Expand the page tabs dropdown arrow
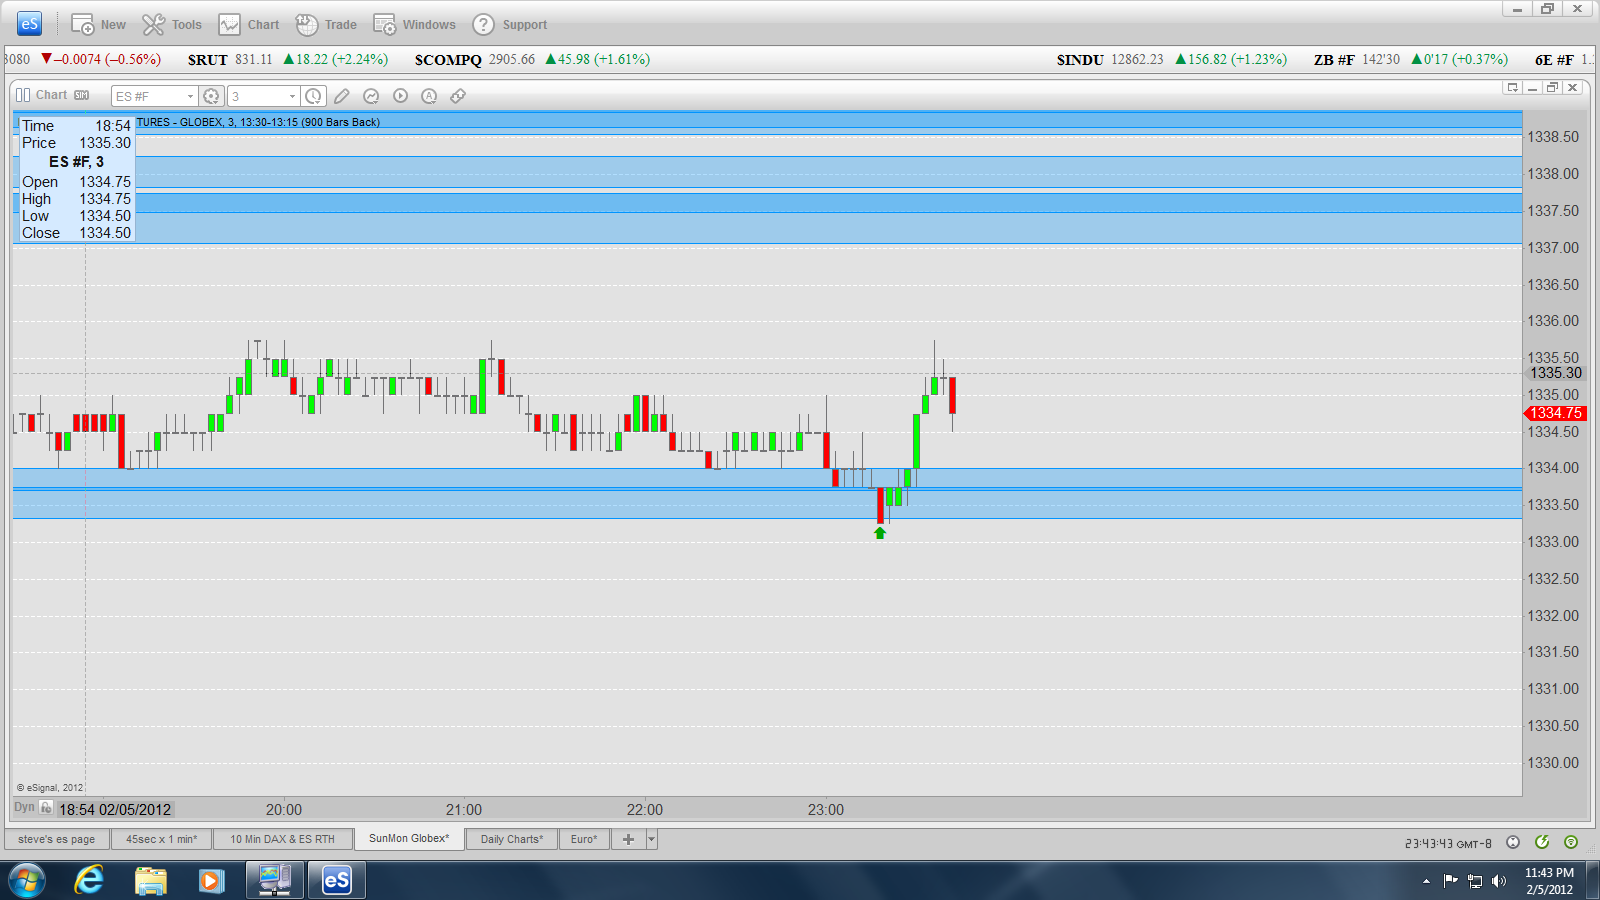 (652, 839)
